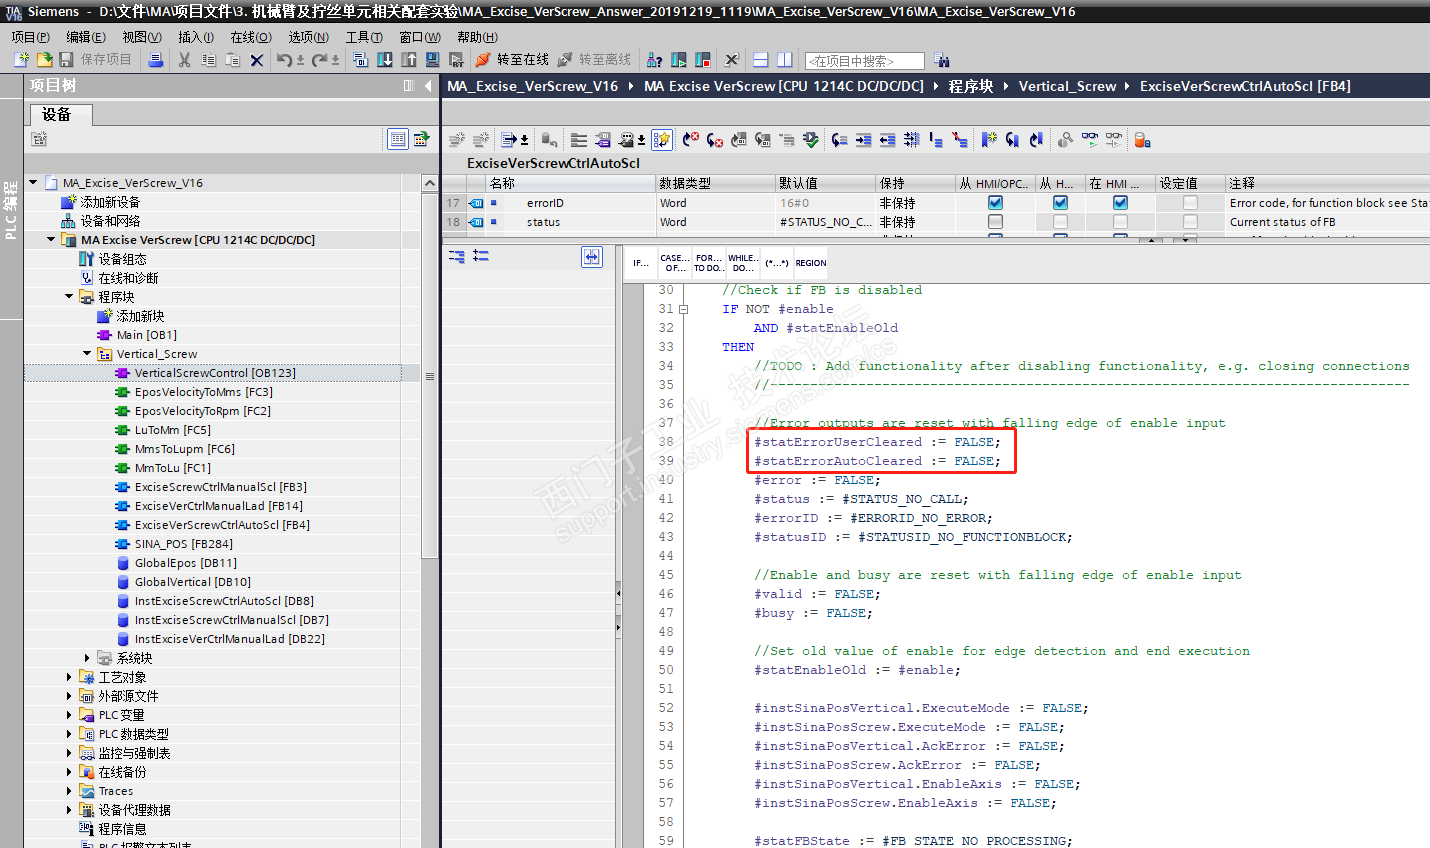Check HMI/OPC accessible checkbox for status row
The width and height of the screenshot is (1430, 848).
tap(995, 222)
